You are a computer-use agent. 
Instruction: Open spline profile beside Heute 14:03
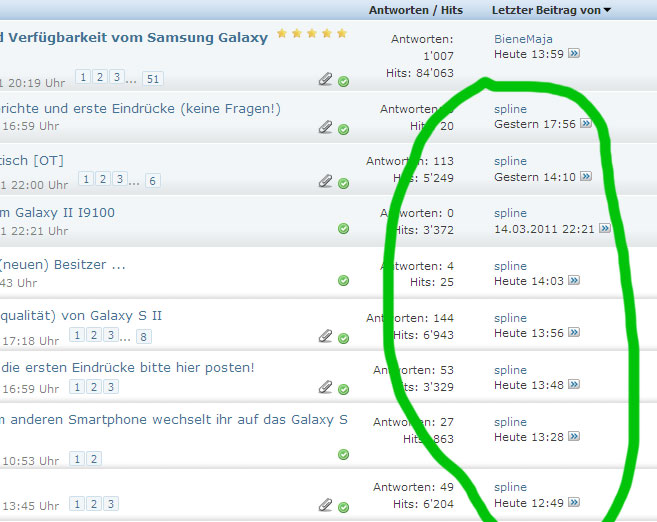[510, 266]
